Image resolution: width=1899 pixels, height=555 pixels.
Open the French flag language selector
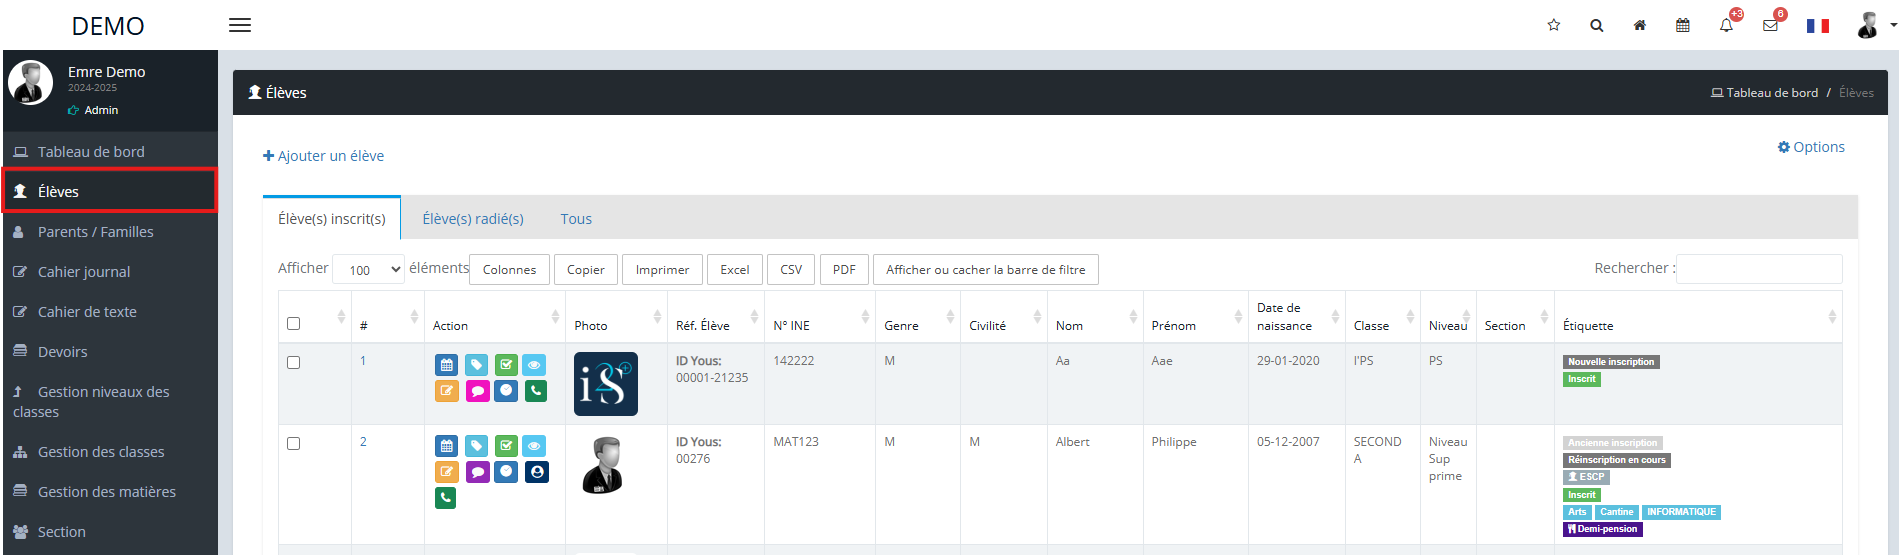[1817, 26]
